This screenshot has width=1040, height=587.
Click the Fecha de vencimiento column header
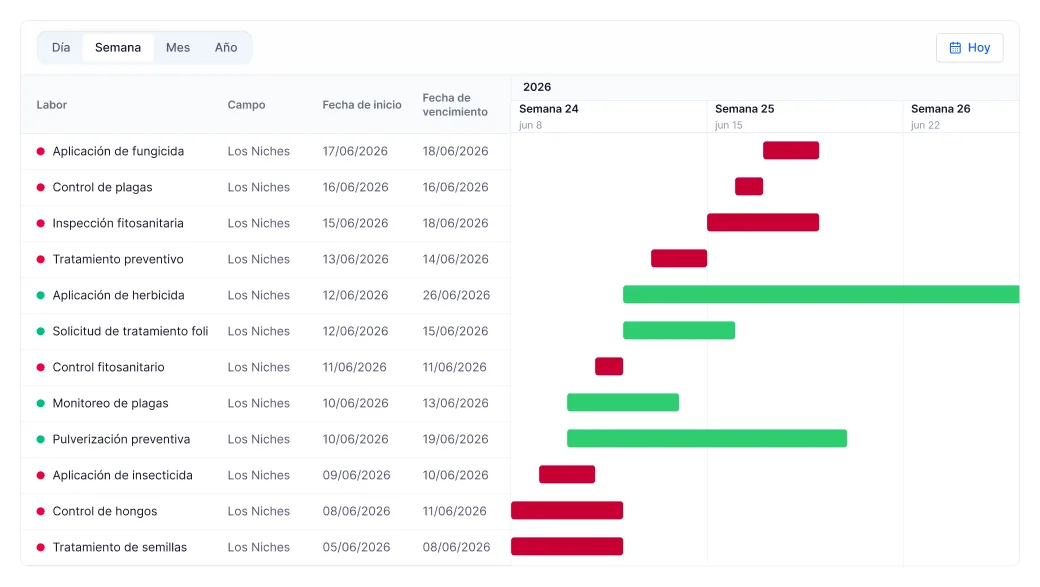(455, 105)
